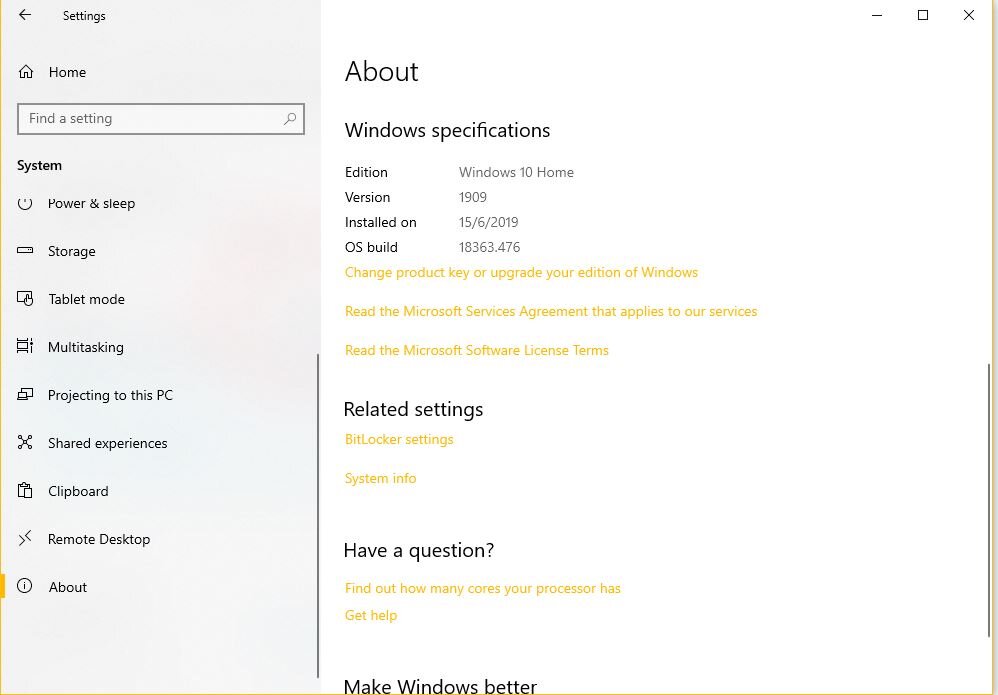The width and height of the screenshot is (998, 695).
Task: Open Microsoft Software License Terms link
Action: tap(477, 350)
